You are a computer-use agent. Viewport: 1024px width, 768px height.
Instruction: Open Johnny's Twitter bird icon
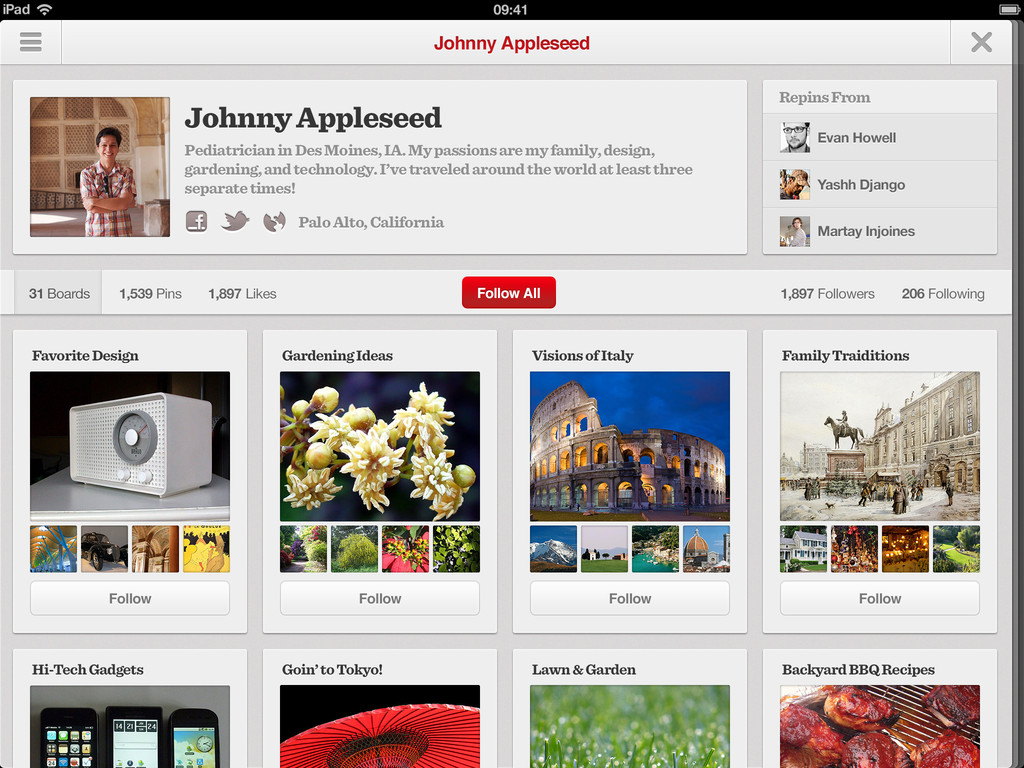[235, 221]
